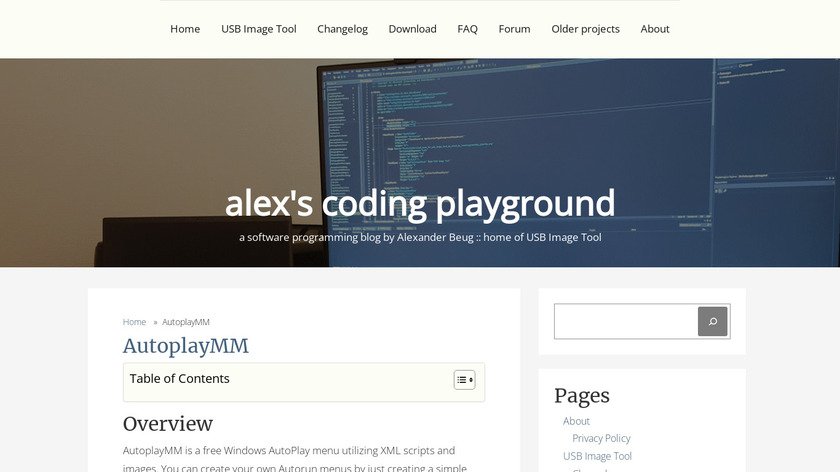
Task: Open USB Image Tool link under Pages
Action: [597, 456]
